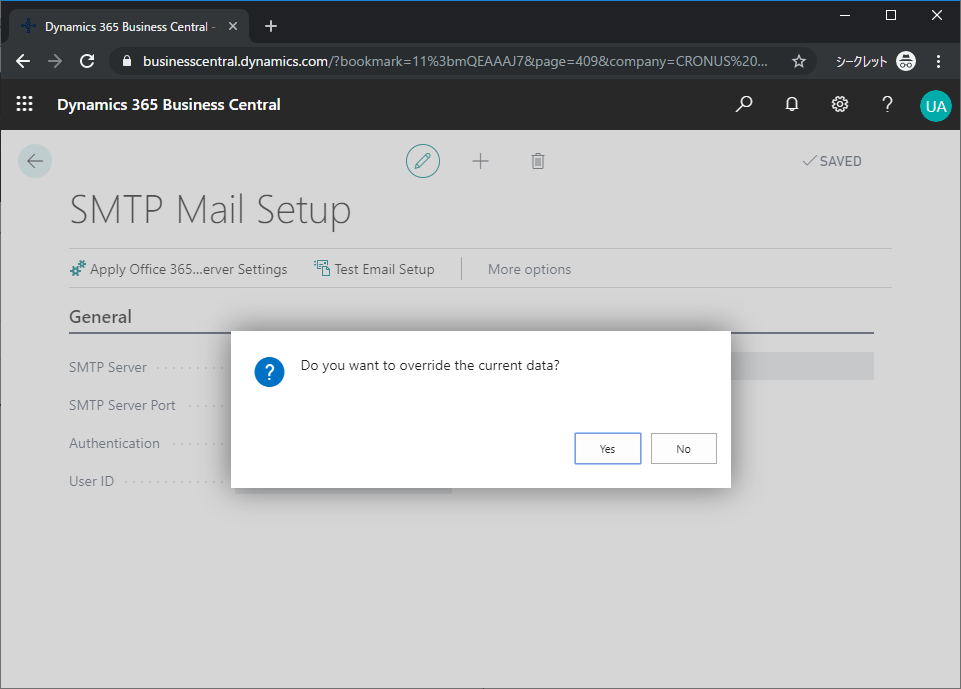The height and width of the screenshot is (689, 961).
Task: Click the SAVED status indicator
Action: tap(832, 161)
